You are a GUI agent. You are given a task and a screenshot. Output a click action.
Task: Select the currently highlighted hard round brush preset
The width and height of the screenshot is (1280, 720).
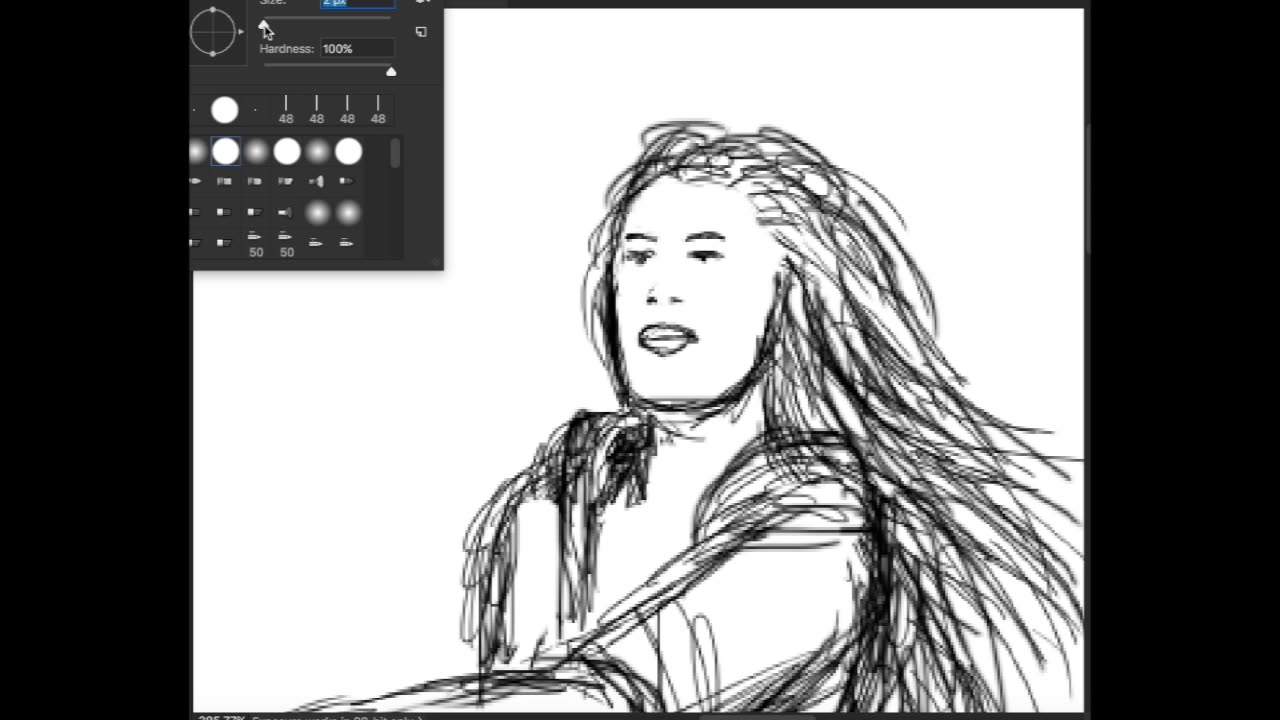(x=226, y=152)
